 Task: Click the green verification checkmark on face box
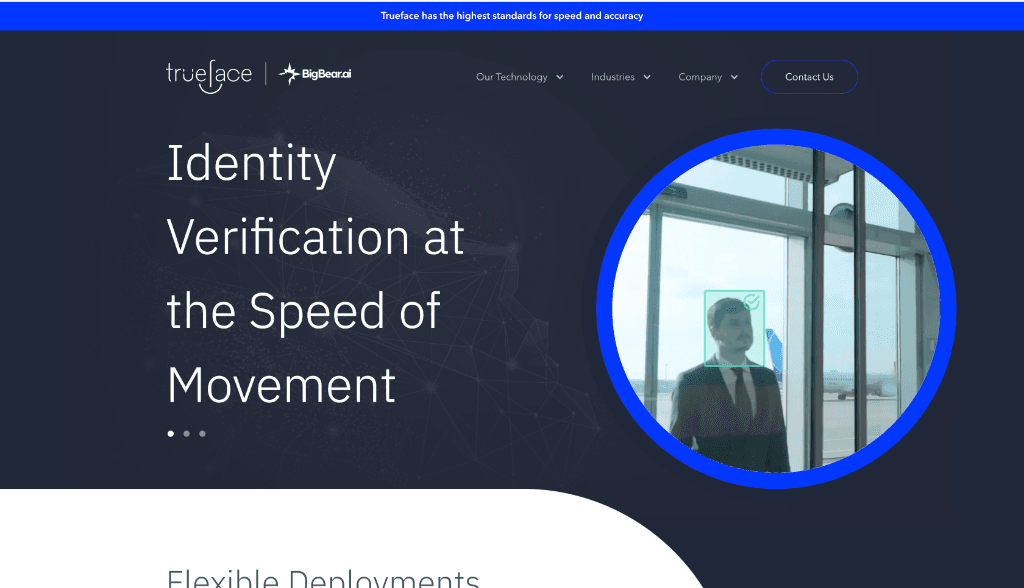[x=752, y=302]
